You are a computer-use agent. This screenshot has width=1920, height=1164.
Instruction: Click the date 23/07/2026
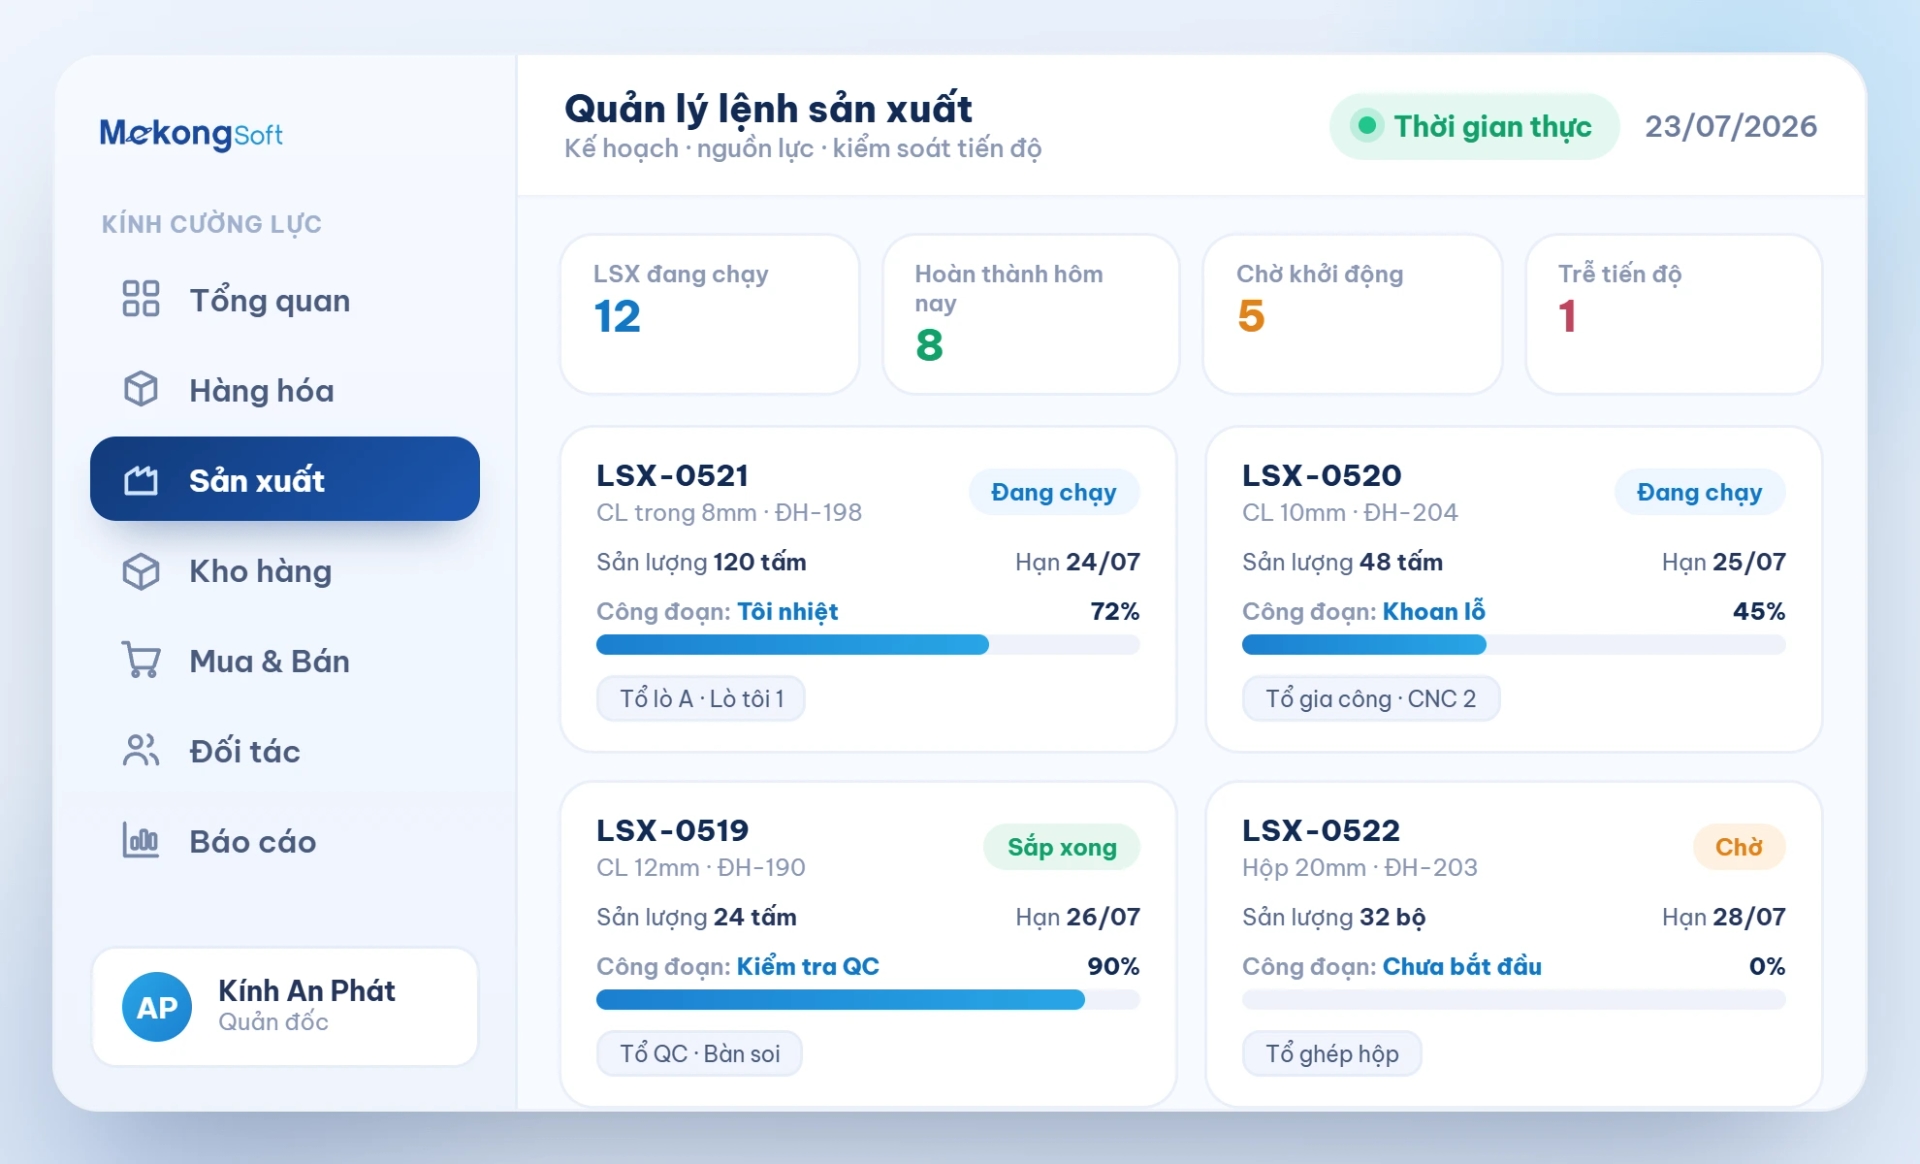coord(1731,126)
